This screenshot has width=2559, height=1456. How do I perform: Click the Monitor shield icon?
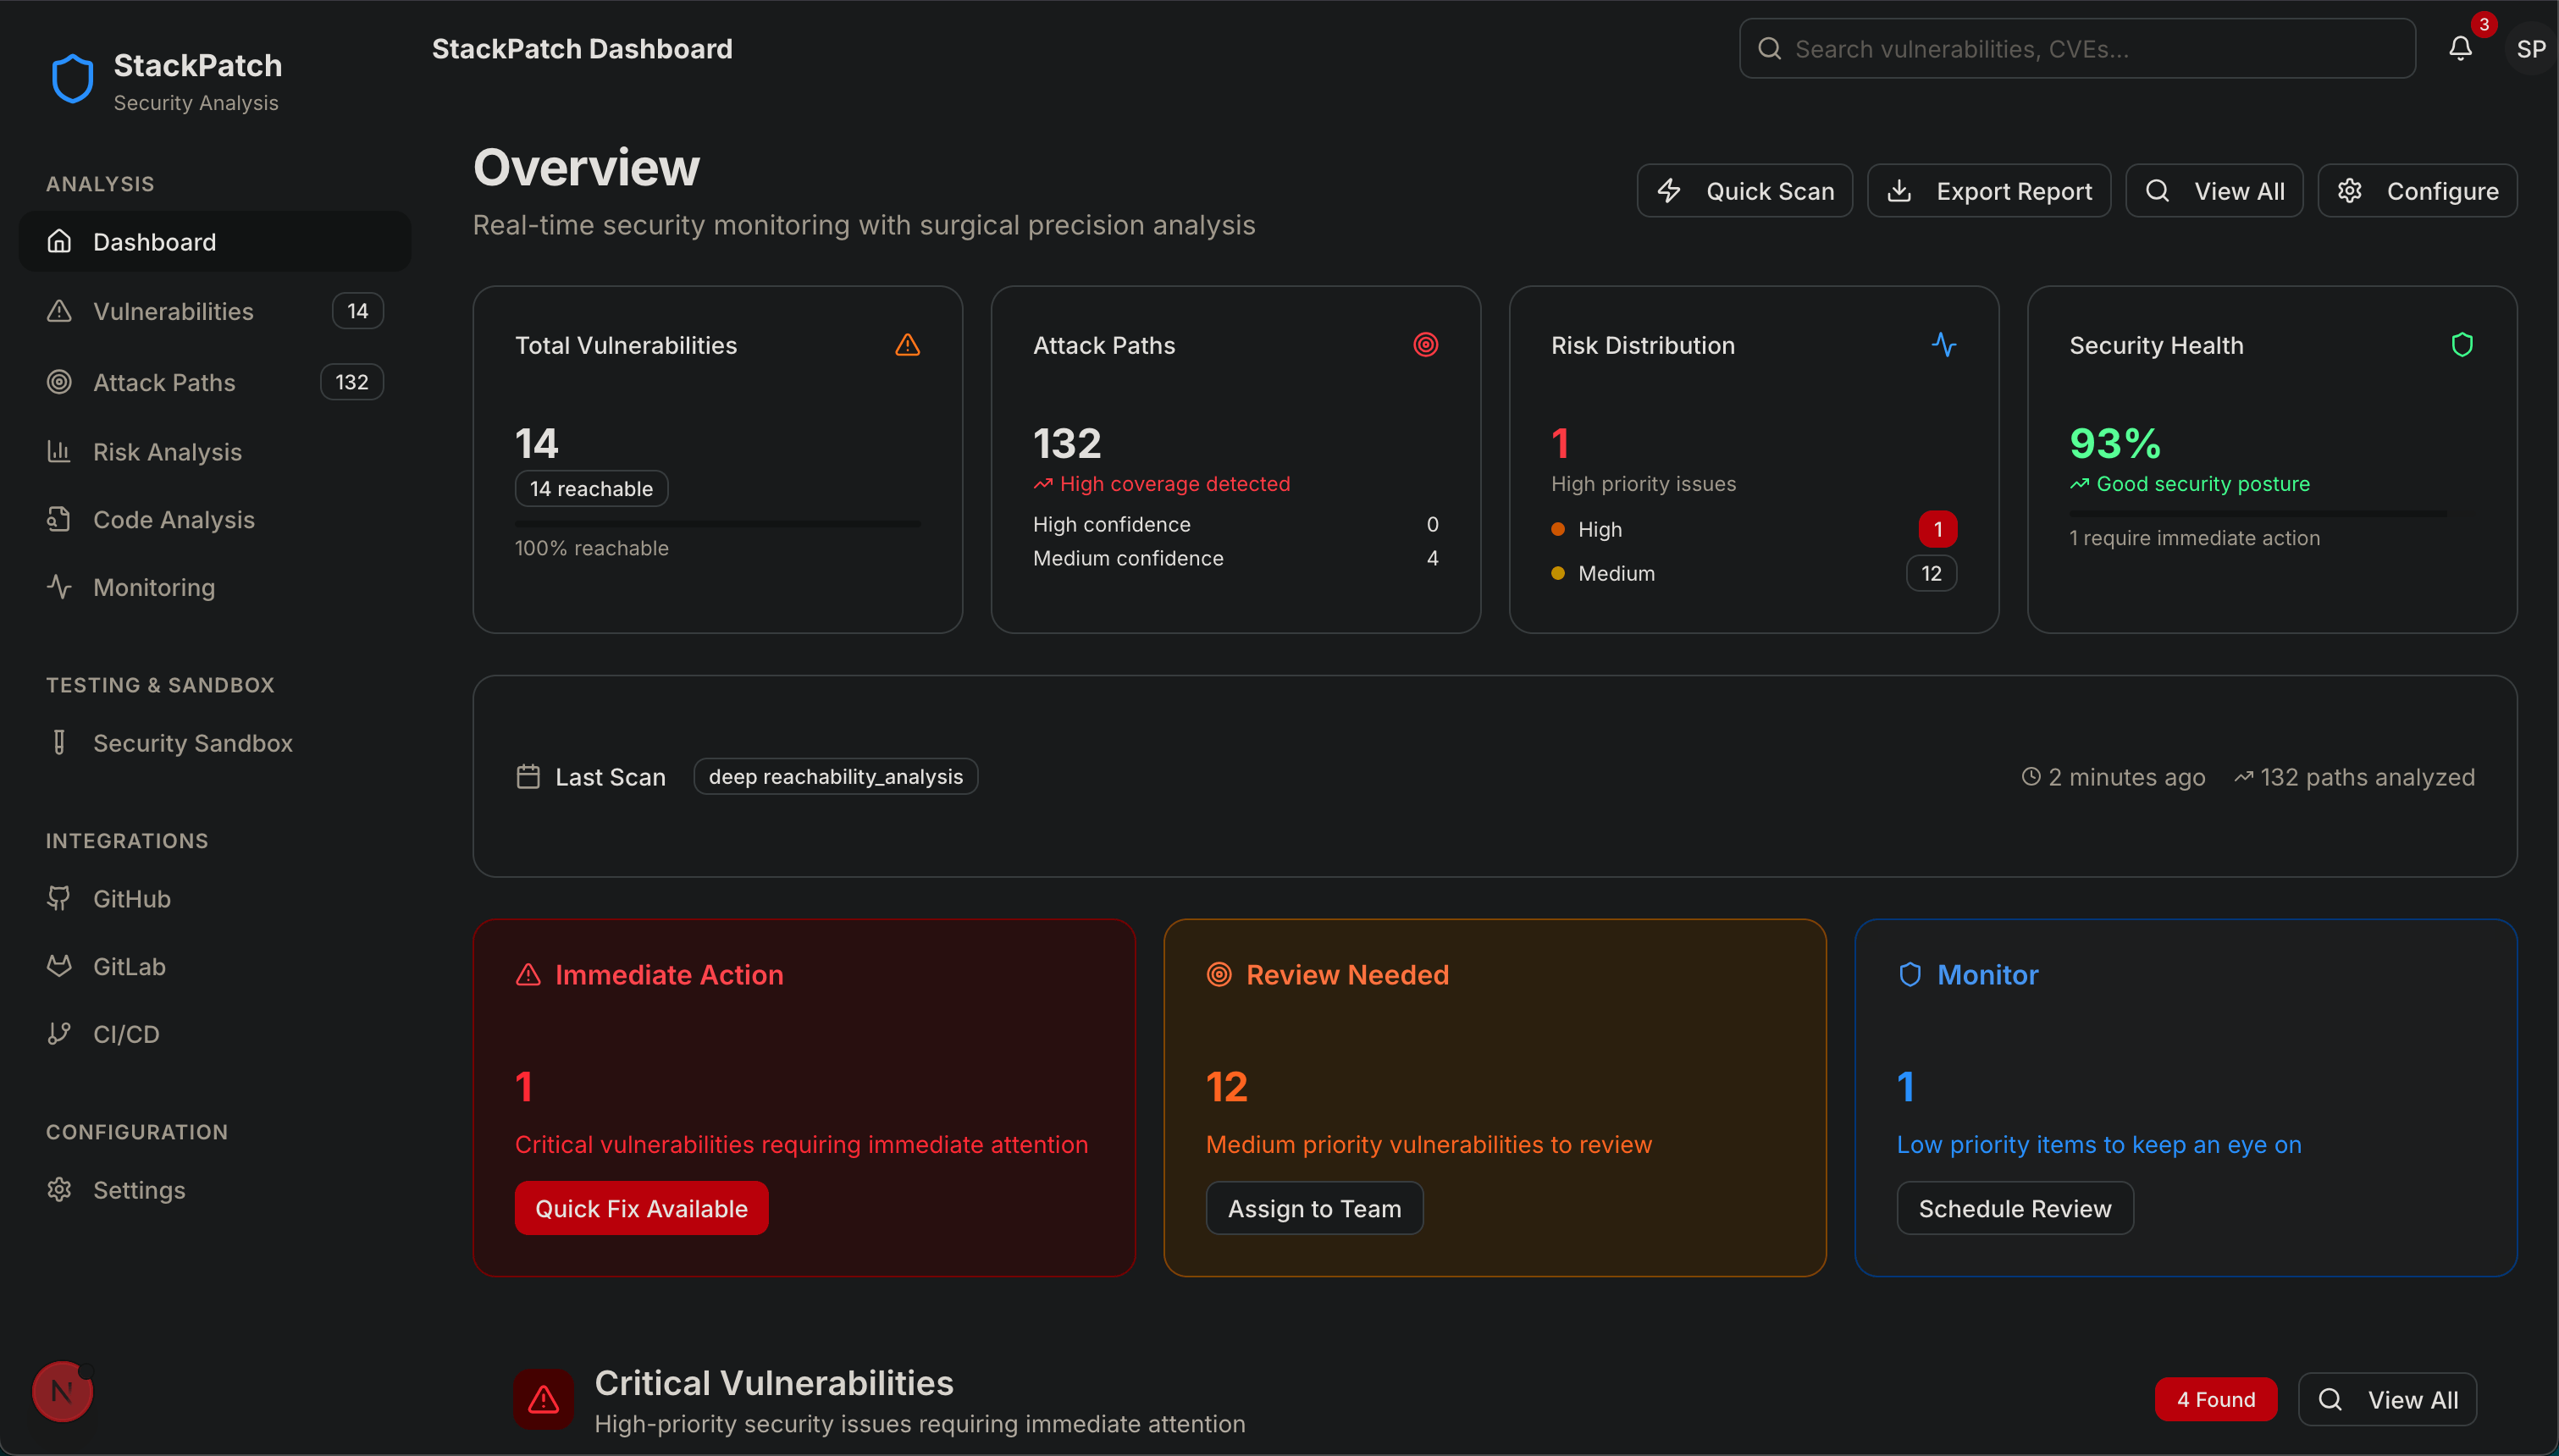click(1910, 974)
